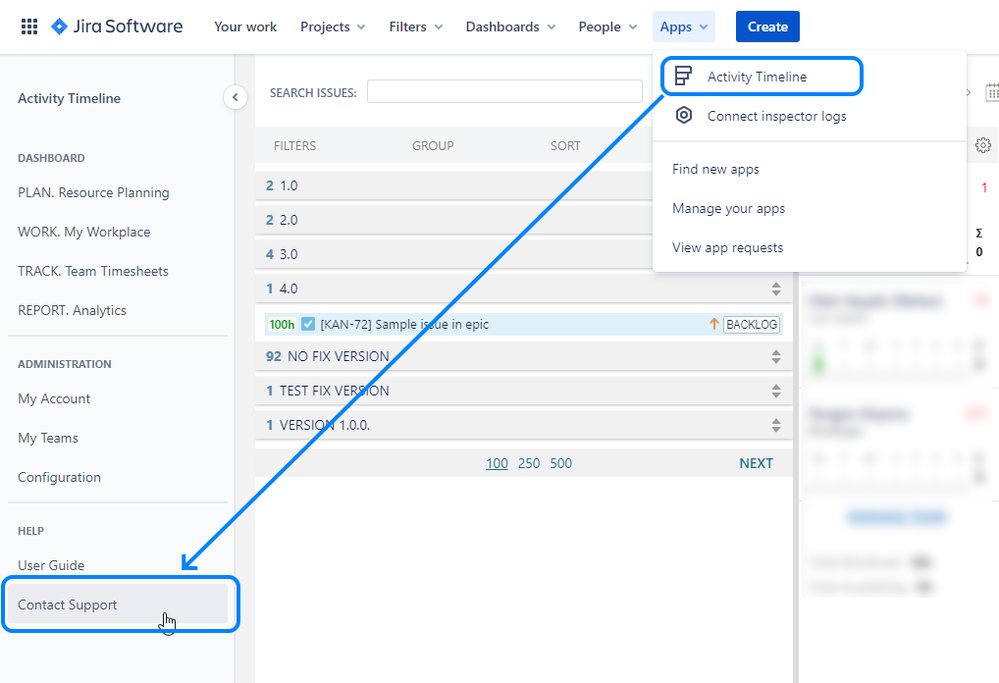
Task: Expand the Projects dropdown
Action: click(x=333, y=27)
